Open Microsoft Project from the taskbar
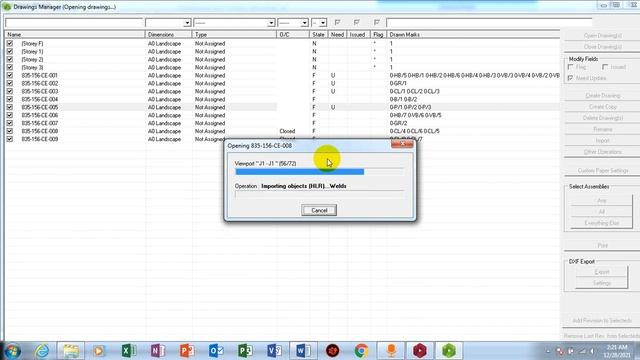 coord(245,351)
